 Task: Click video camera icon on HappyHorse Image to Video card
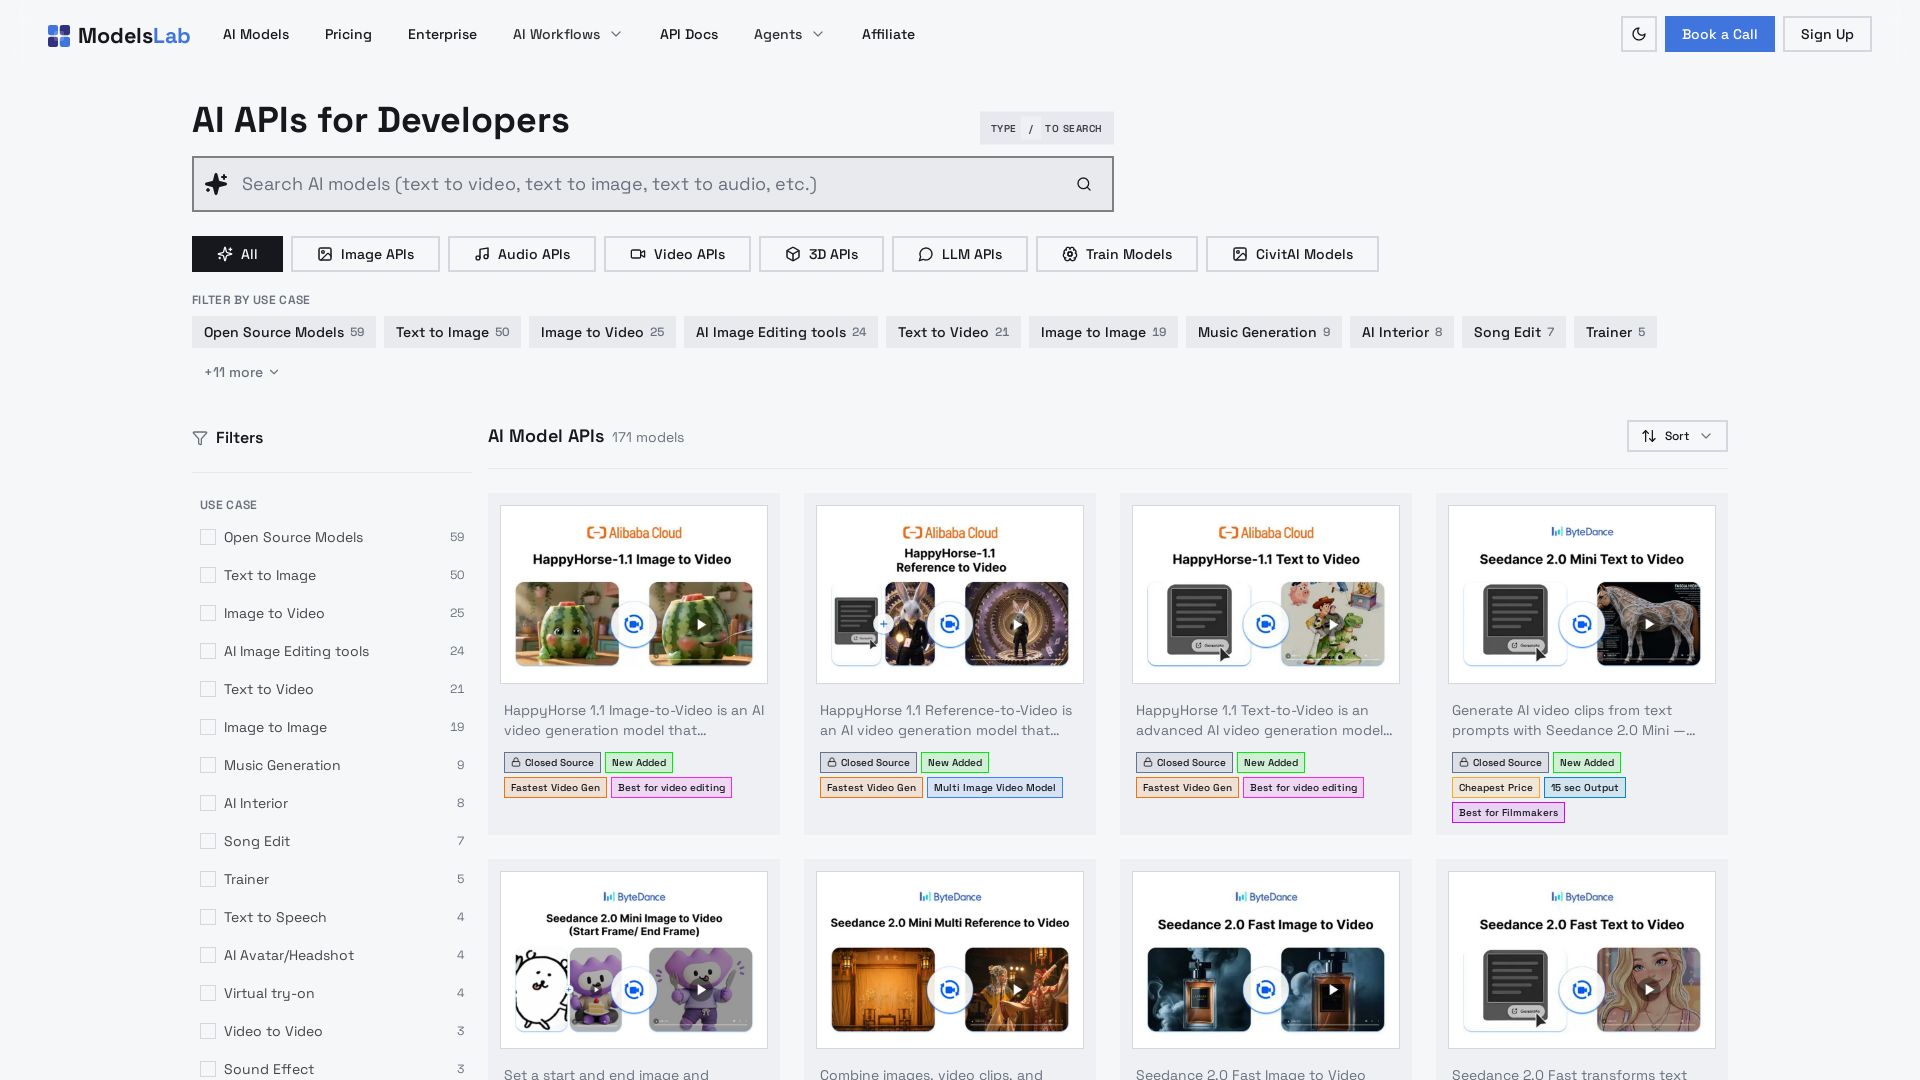click(x=634, y=624)
